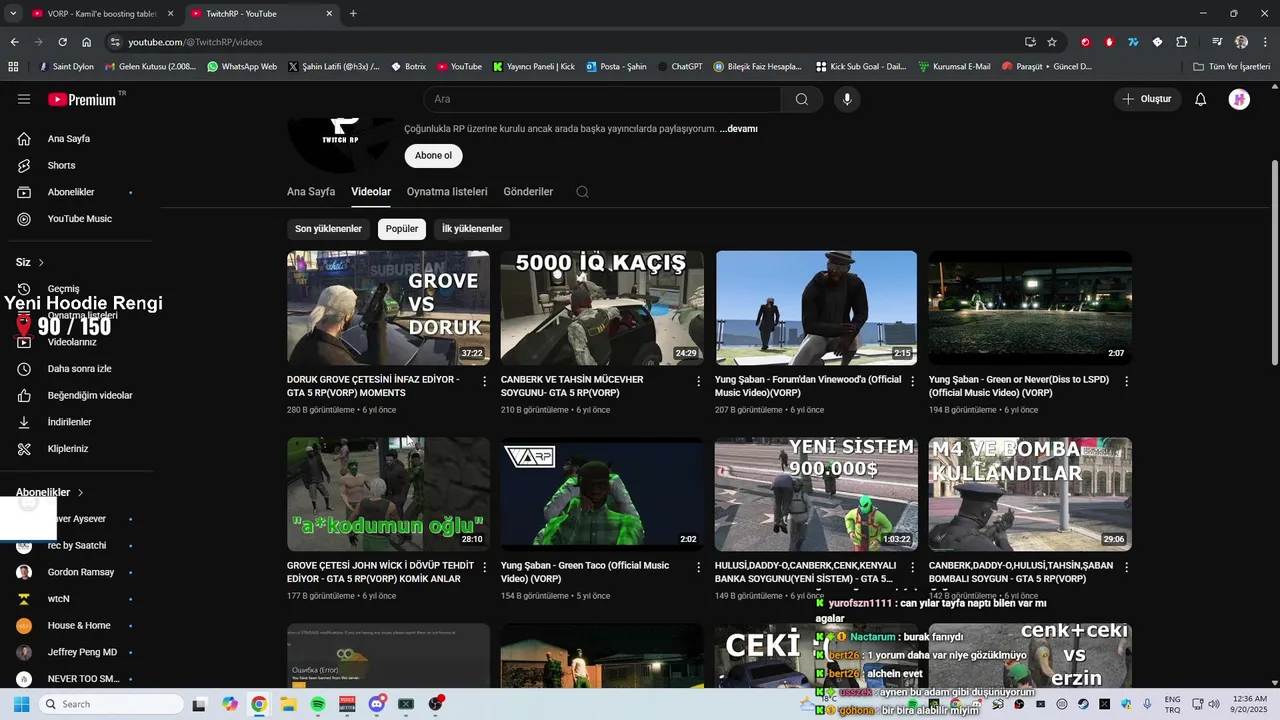1280x720 pixels.
Task: Expand the Siz section
Action: pos(30,262)
